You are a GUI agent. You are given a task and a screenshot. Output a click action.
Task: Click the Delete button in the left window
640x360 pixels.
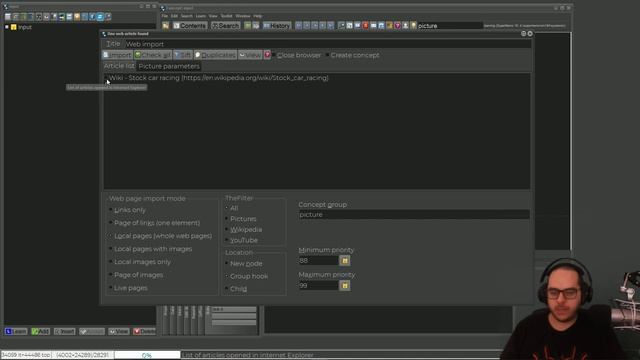(144, 331)
